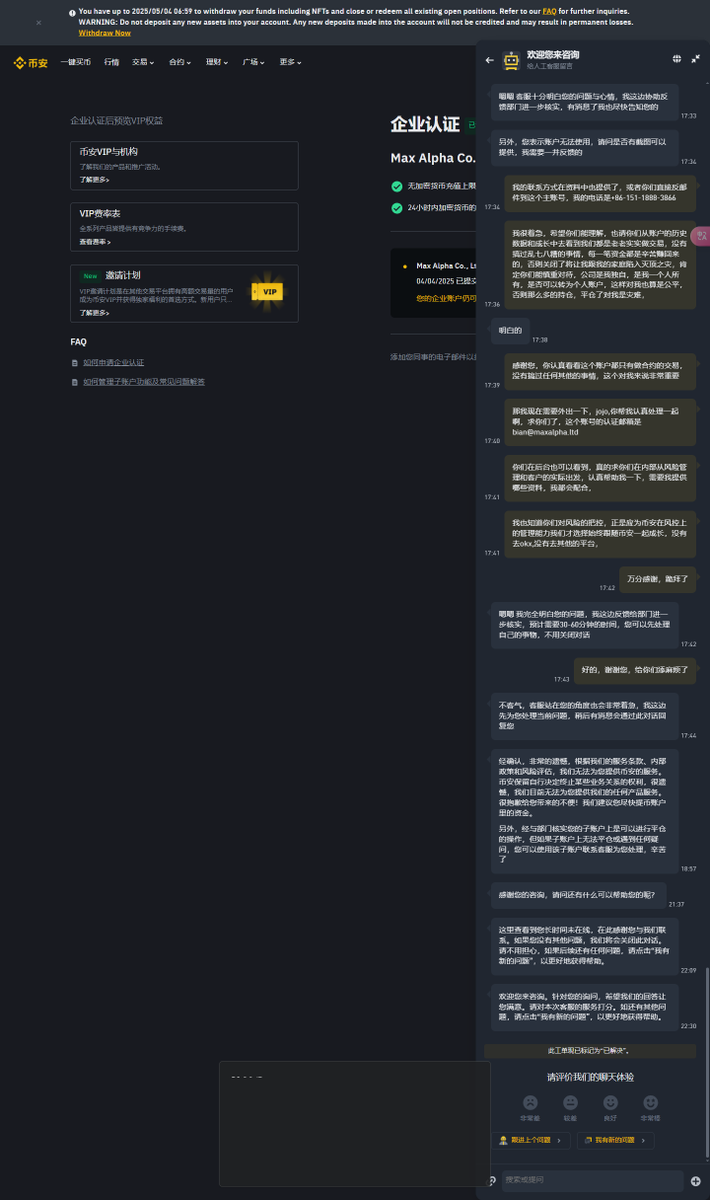
Task: Open the 一键买币 nav item
Action: pyautogui.click(x=75, y=62)
